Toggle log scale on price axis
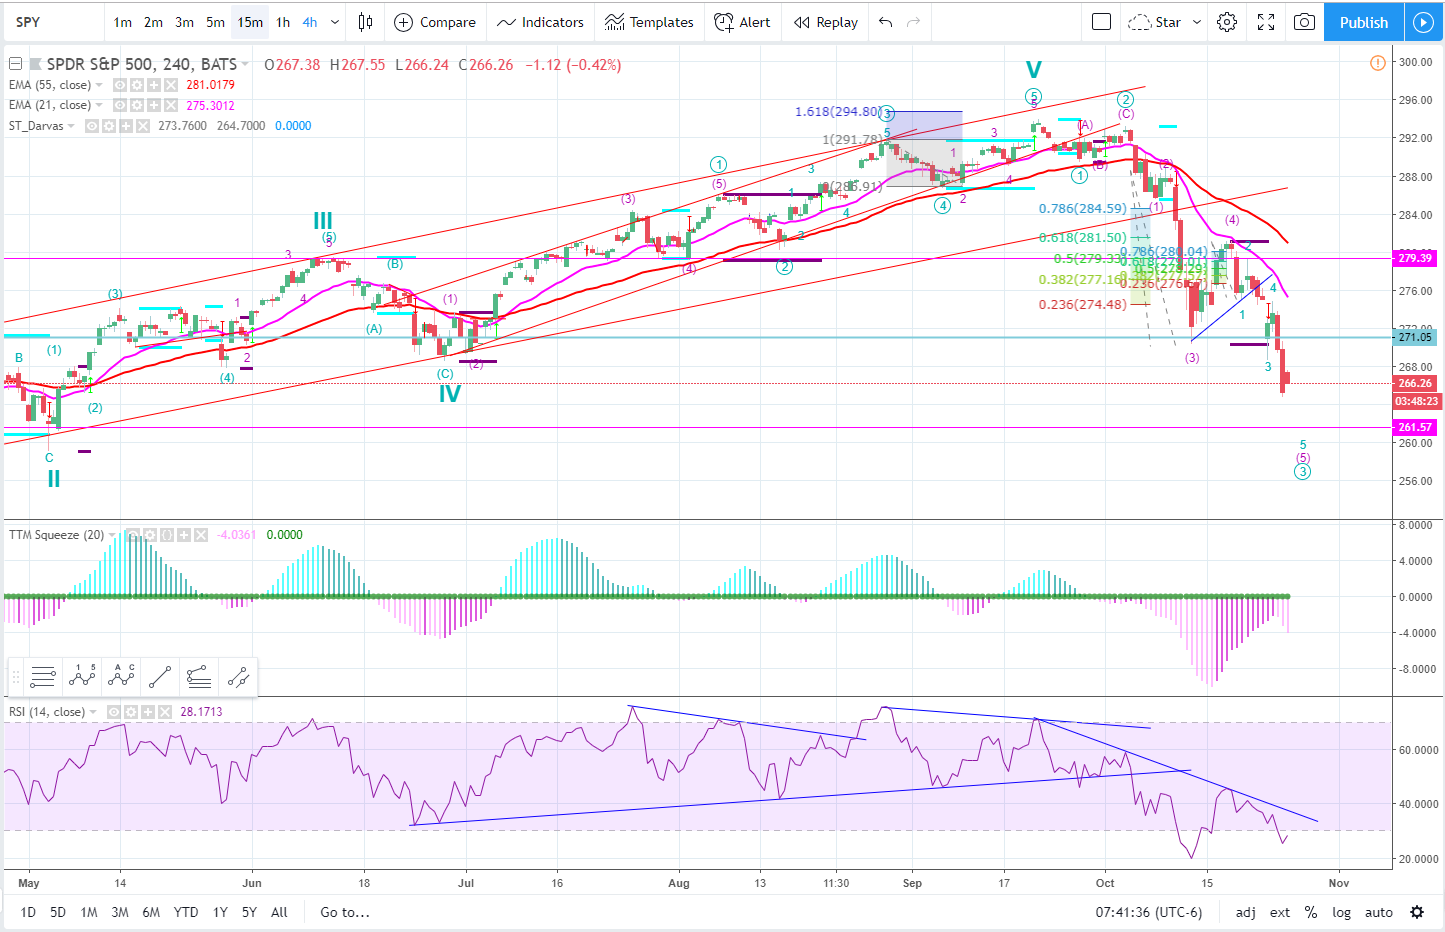 [1342, 912]
